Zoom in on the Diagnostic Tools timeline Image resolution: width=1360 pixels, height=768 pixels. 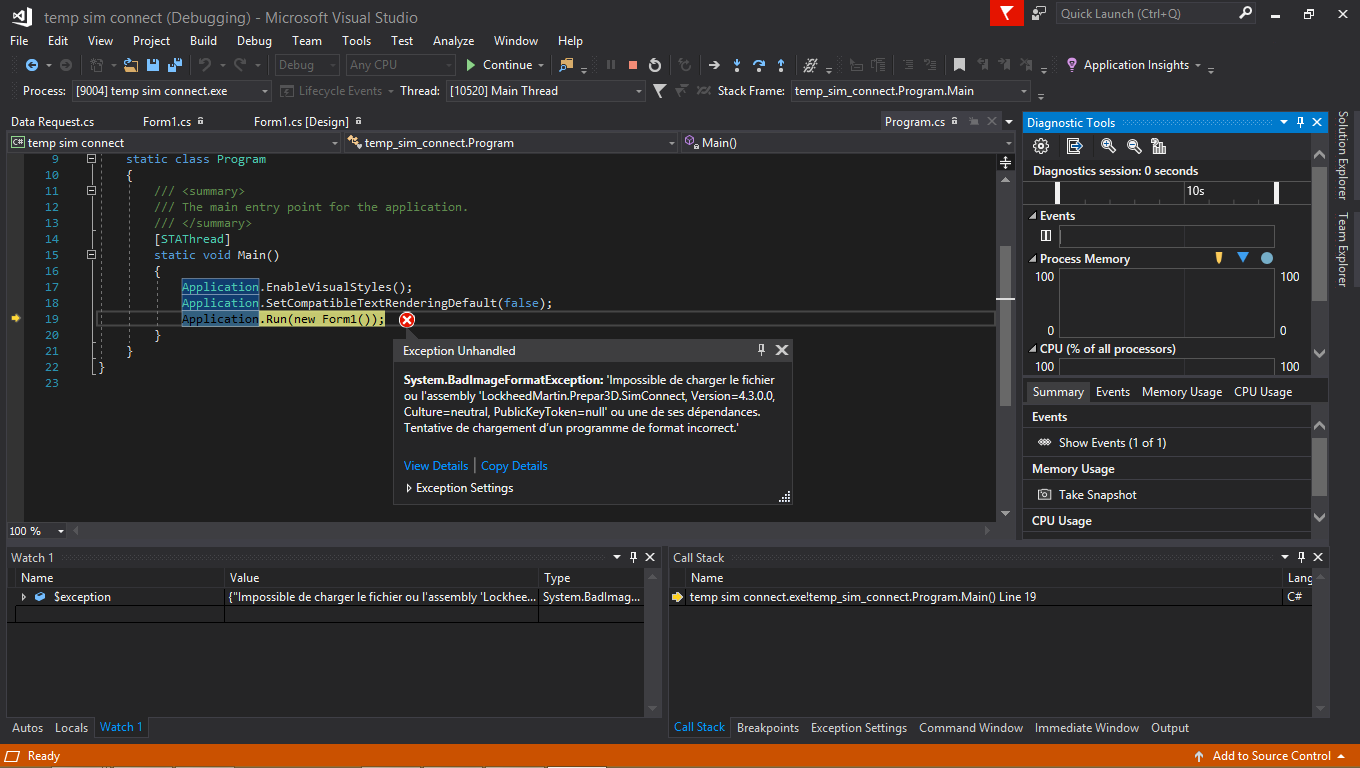[x=1108, y=146]
